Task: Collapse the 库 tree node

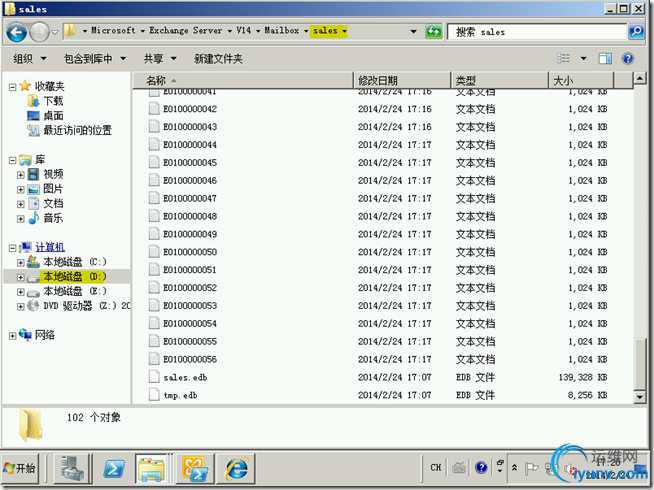Action: click(x=13, y=160)
